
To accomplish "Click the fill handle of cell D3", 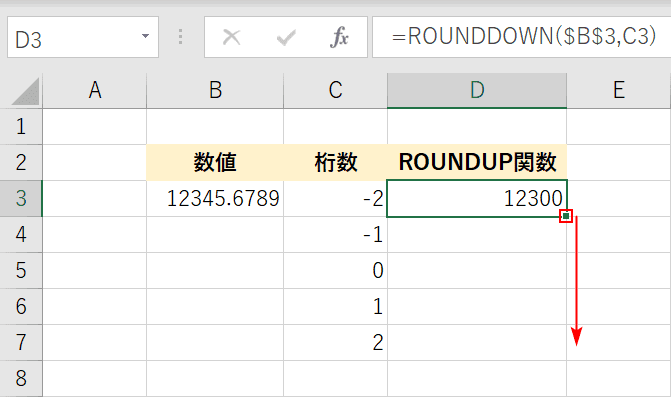I will (x=566, y=216).
